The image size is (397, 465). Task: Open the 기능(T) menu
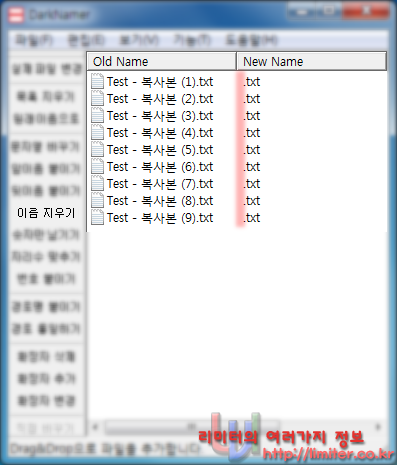[192, 40]
